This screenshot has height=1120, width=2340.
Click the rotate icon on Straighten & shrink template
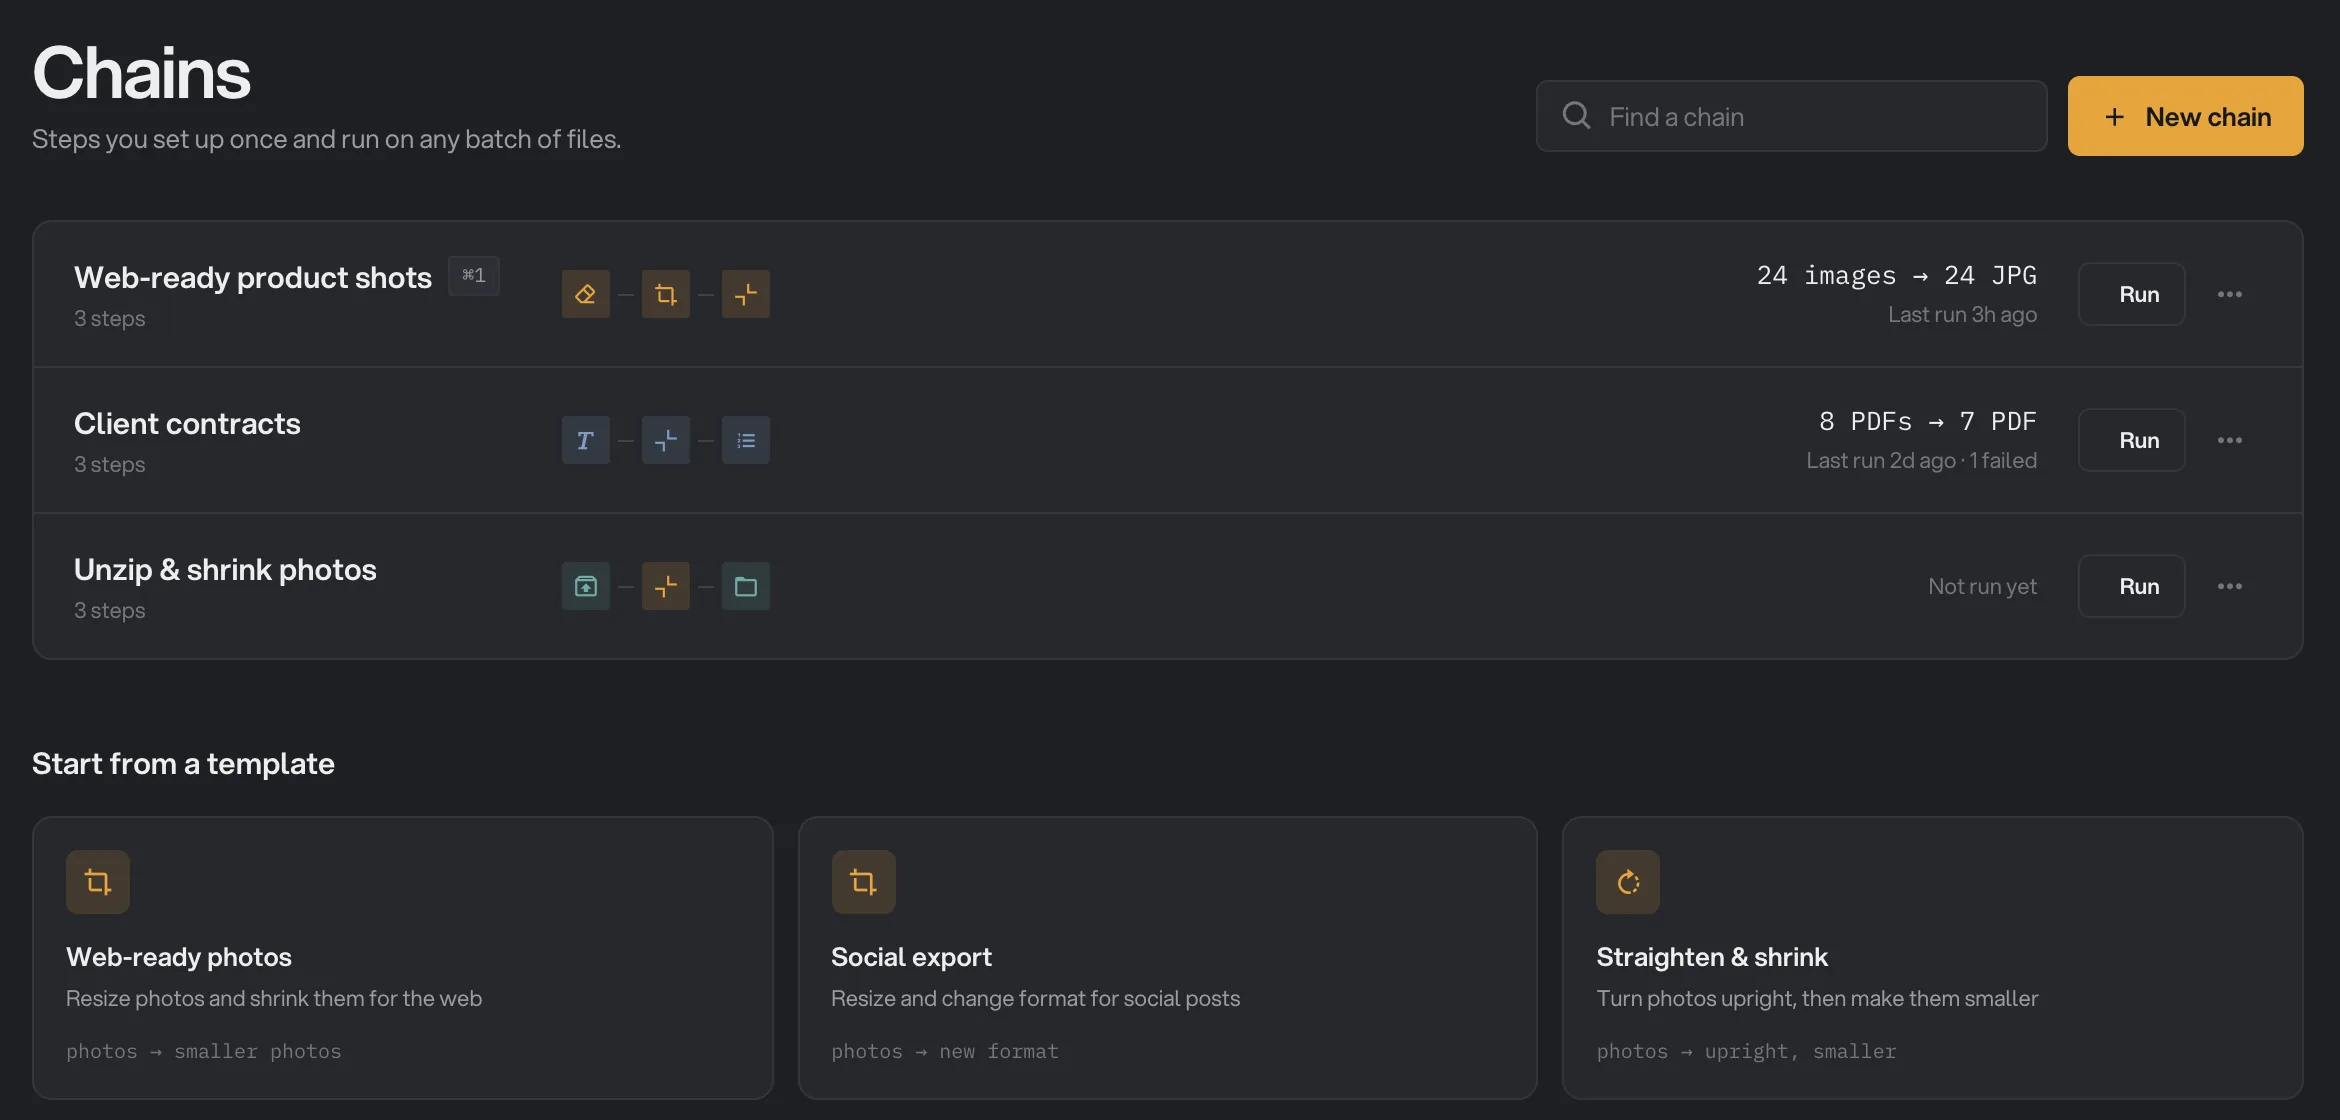[1628, 882]
